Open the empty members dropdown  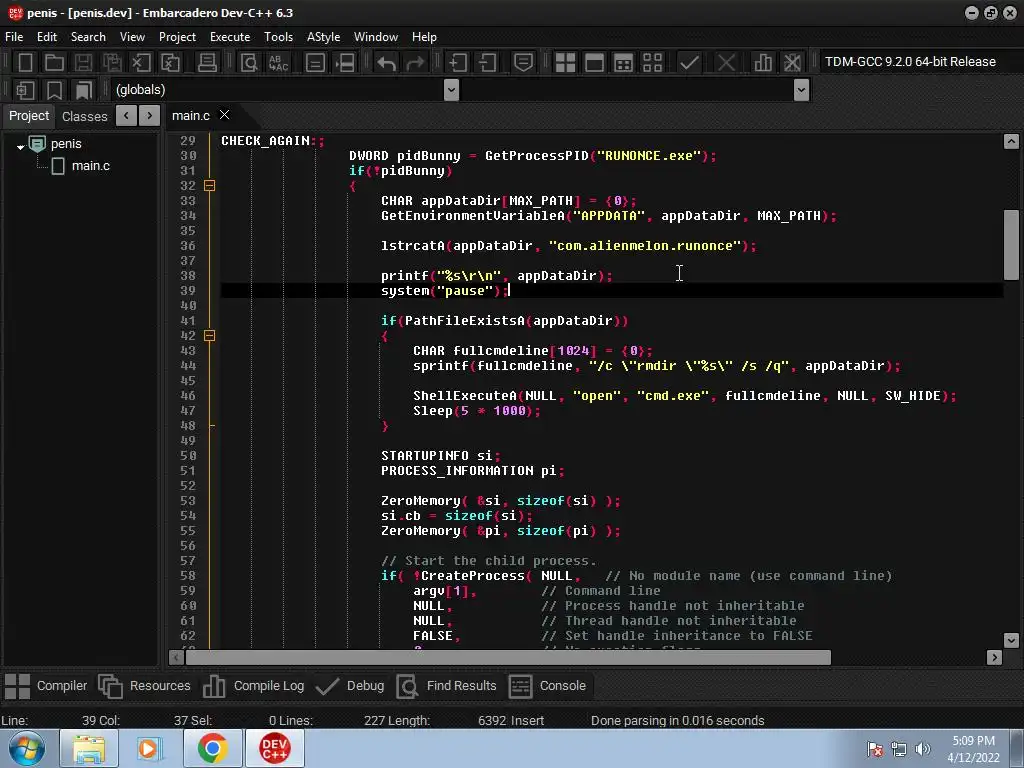801,90
